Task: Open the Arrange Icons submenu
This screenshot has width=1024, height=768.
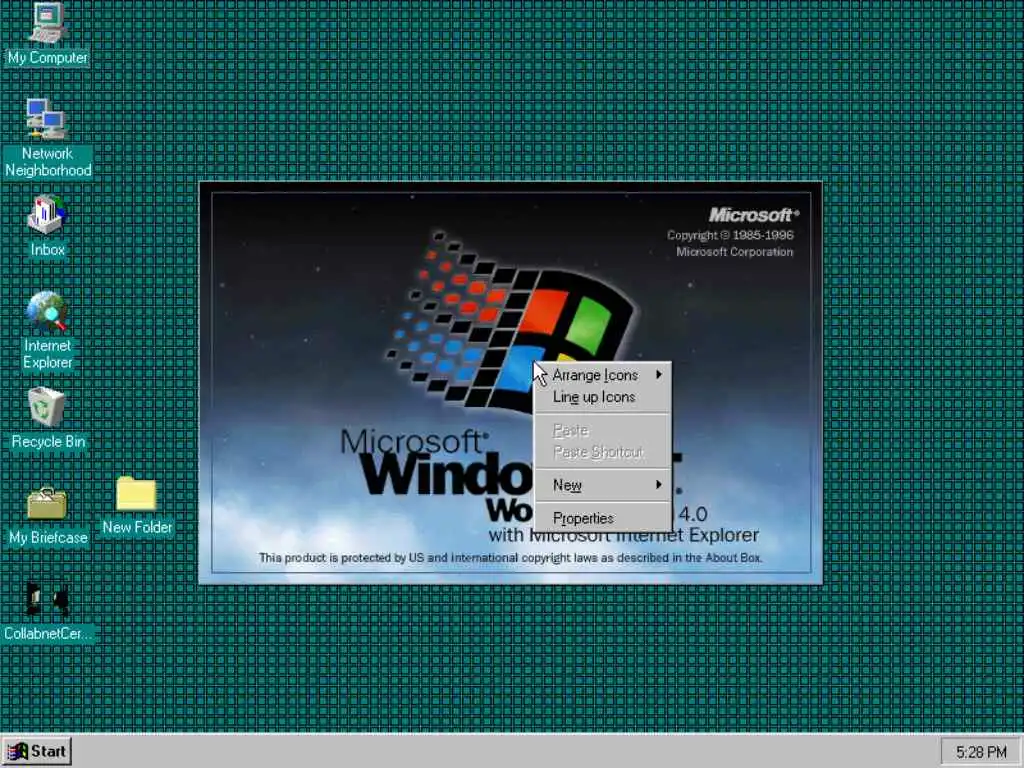Action: click(603, 375)
